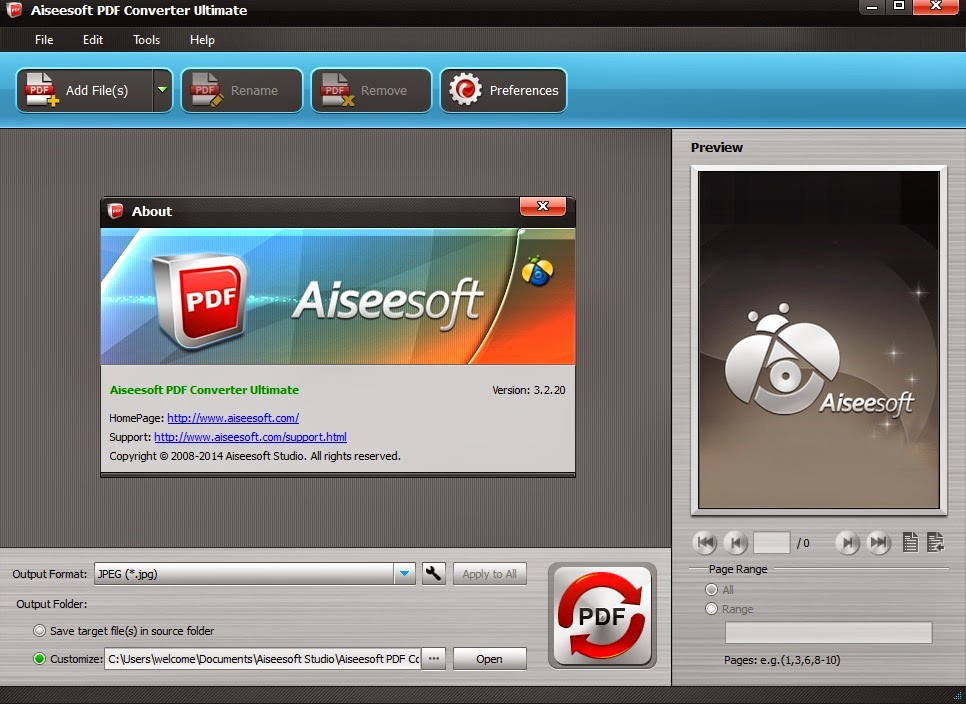Jump to last page in preview
Image resolution: width=966 pixels, height=704 pixels.
[x=879, y=543]
